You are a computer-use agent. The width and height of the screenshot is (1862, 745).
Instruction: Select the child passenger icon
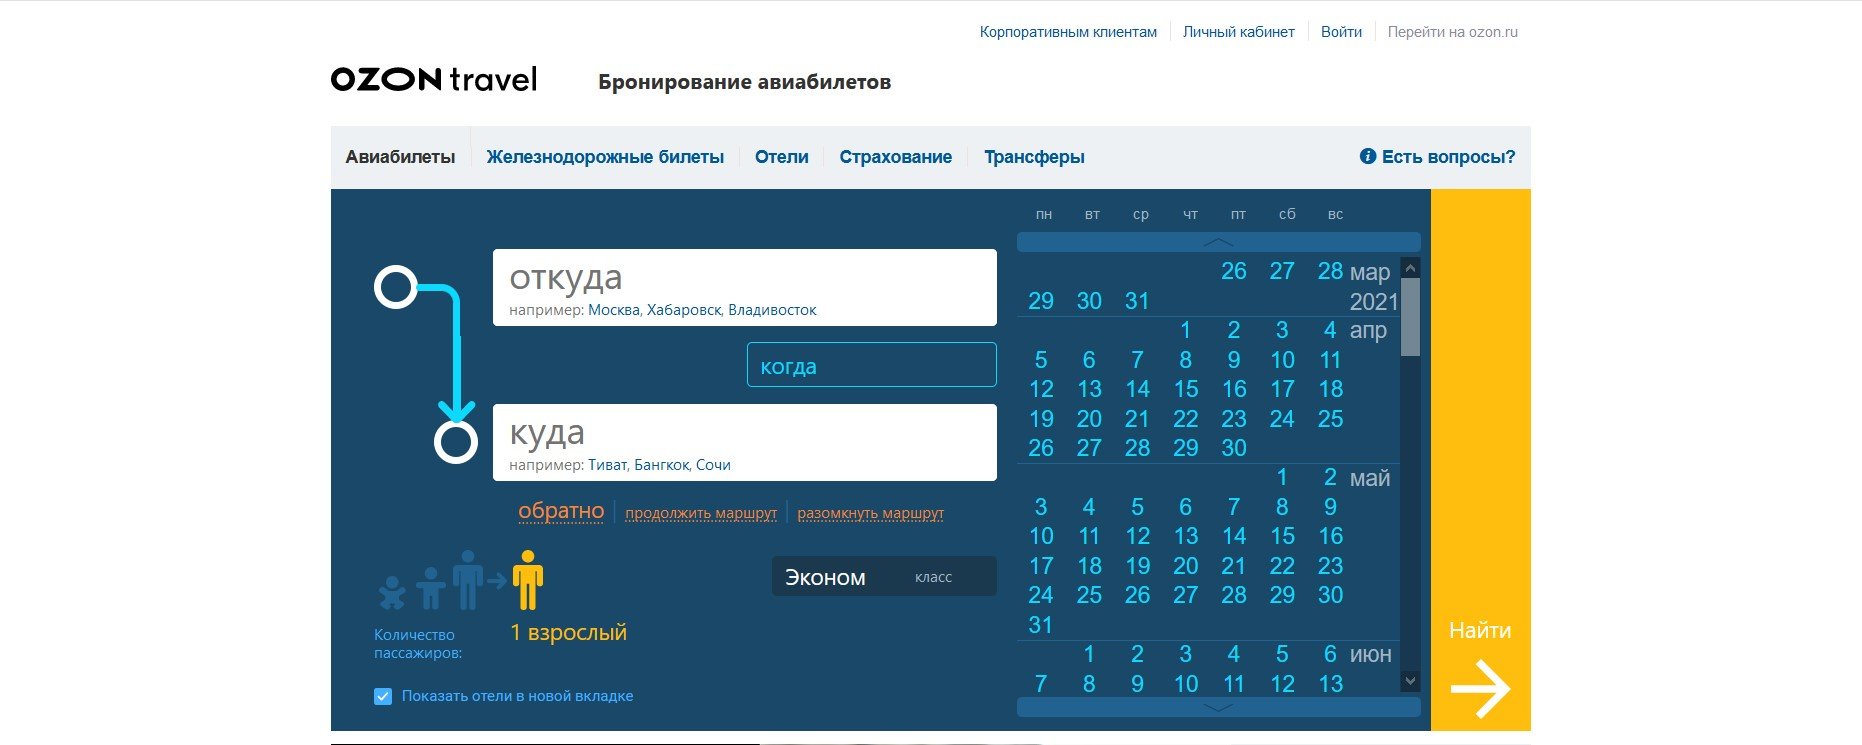pos(431,588)
